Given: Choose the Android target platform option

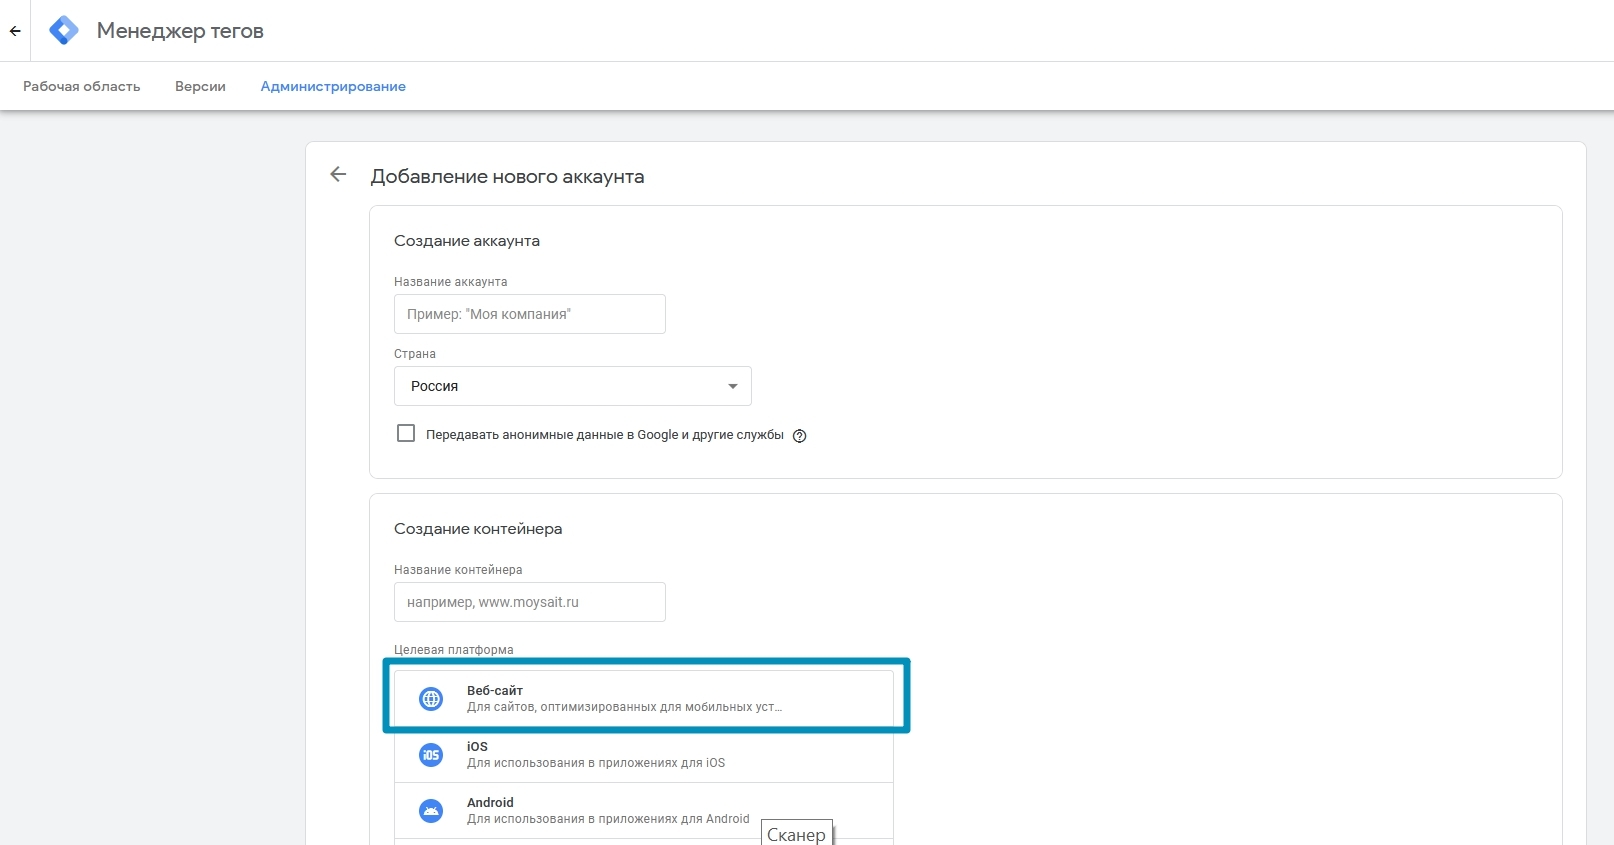Looking at the screenshot, I should 644,811.
